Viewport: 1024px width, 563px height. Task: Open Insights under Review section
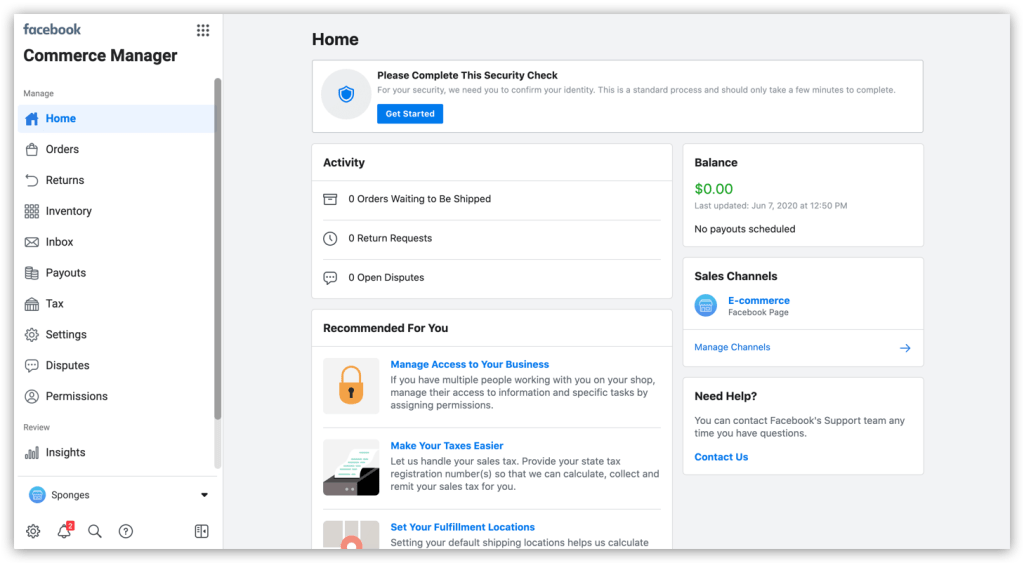tap(65, 452)
